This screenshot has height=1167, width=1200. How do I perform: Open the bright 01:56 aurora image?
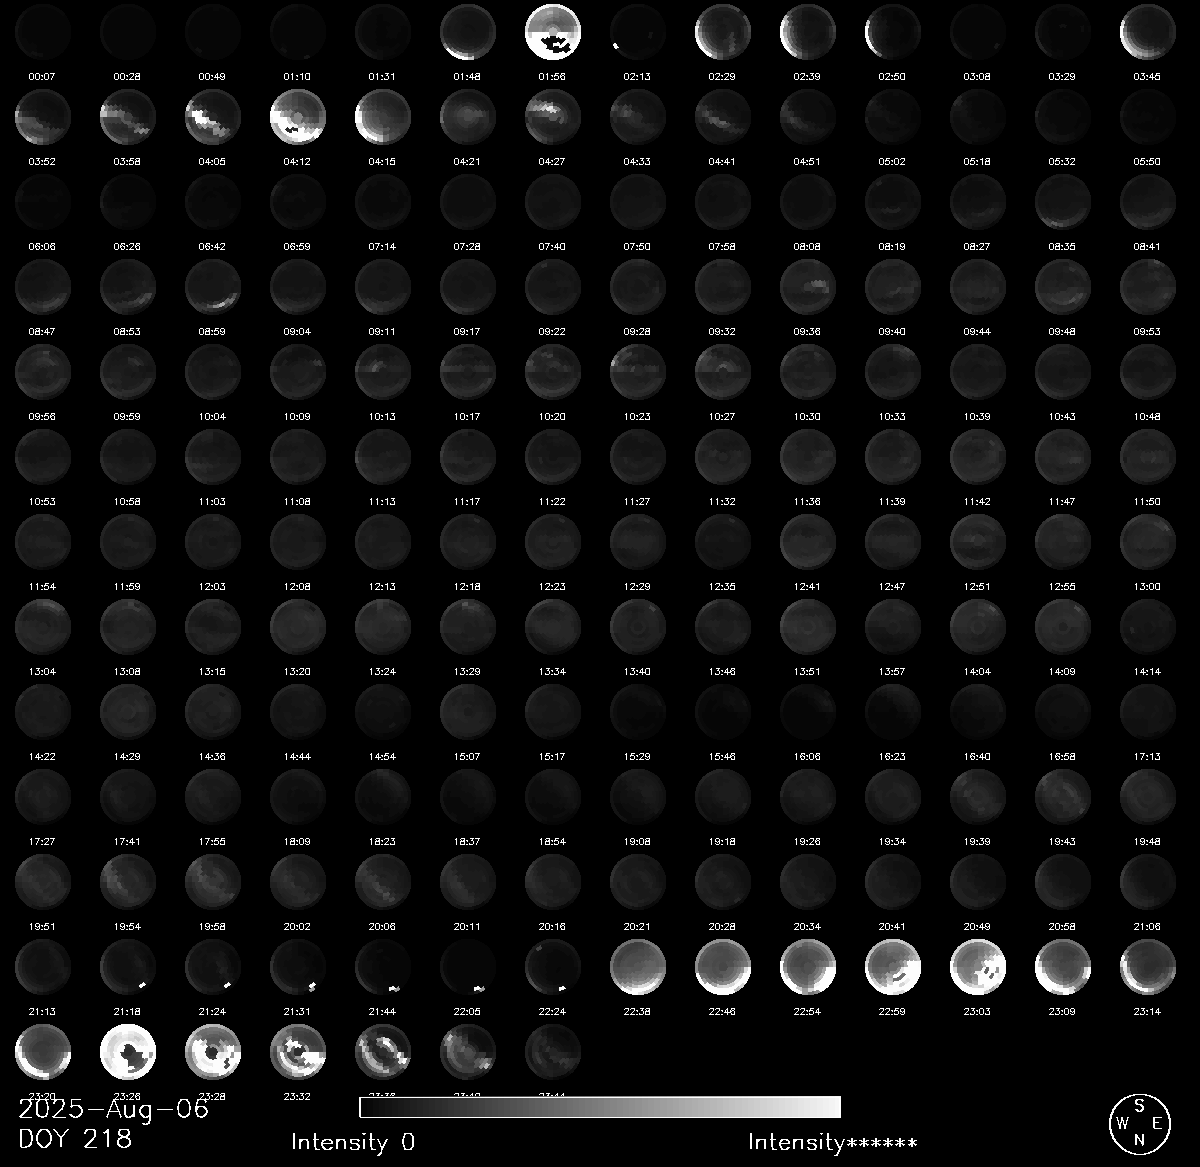click(553, 33)
